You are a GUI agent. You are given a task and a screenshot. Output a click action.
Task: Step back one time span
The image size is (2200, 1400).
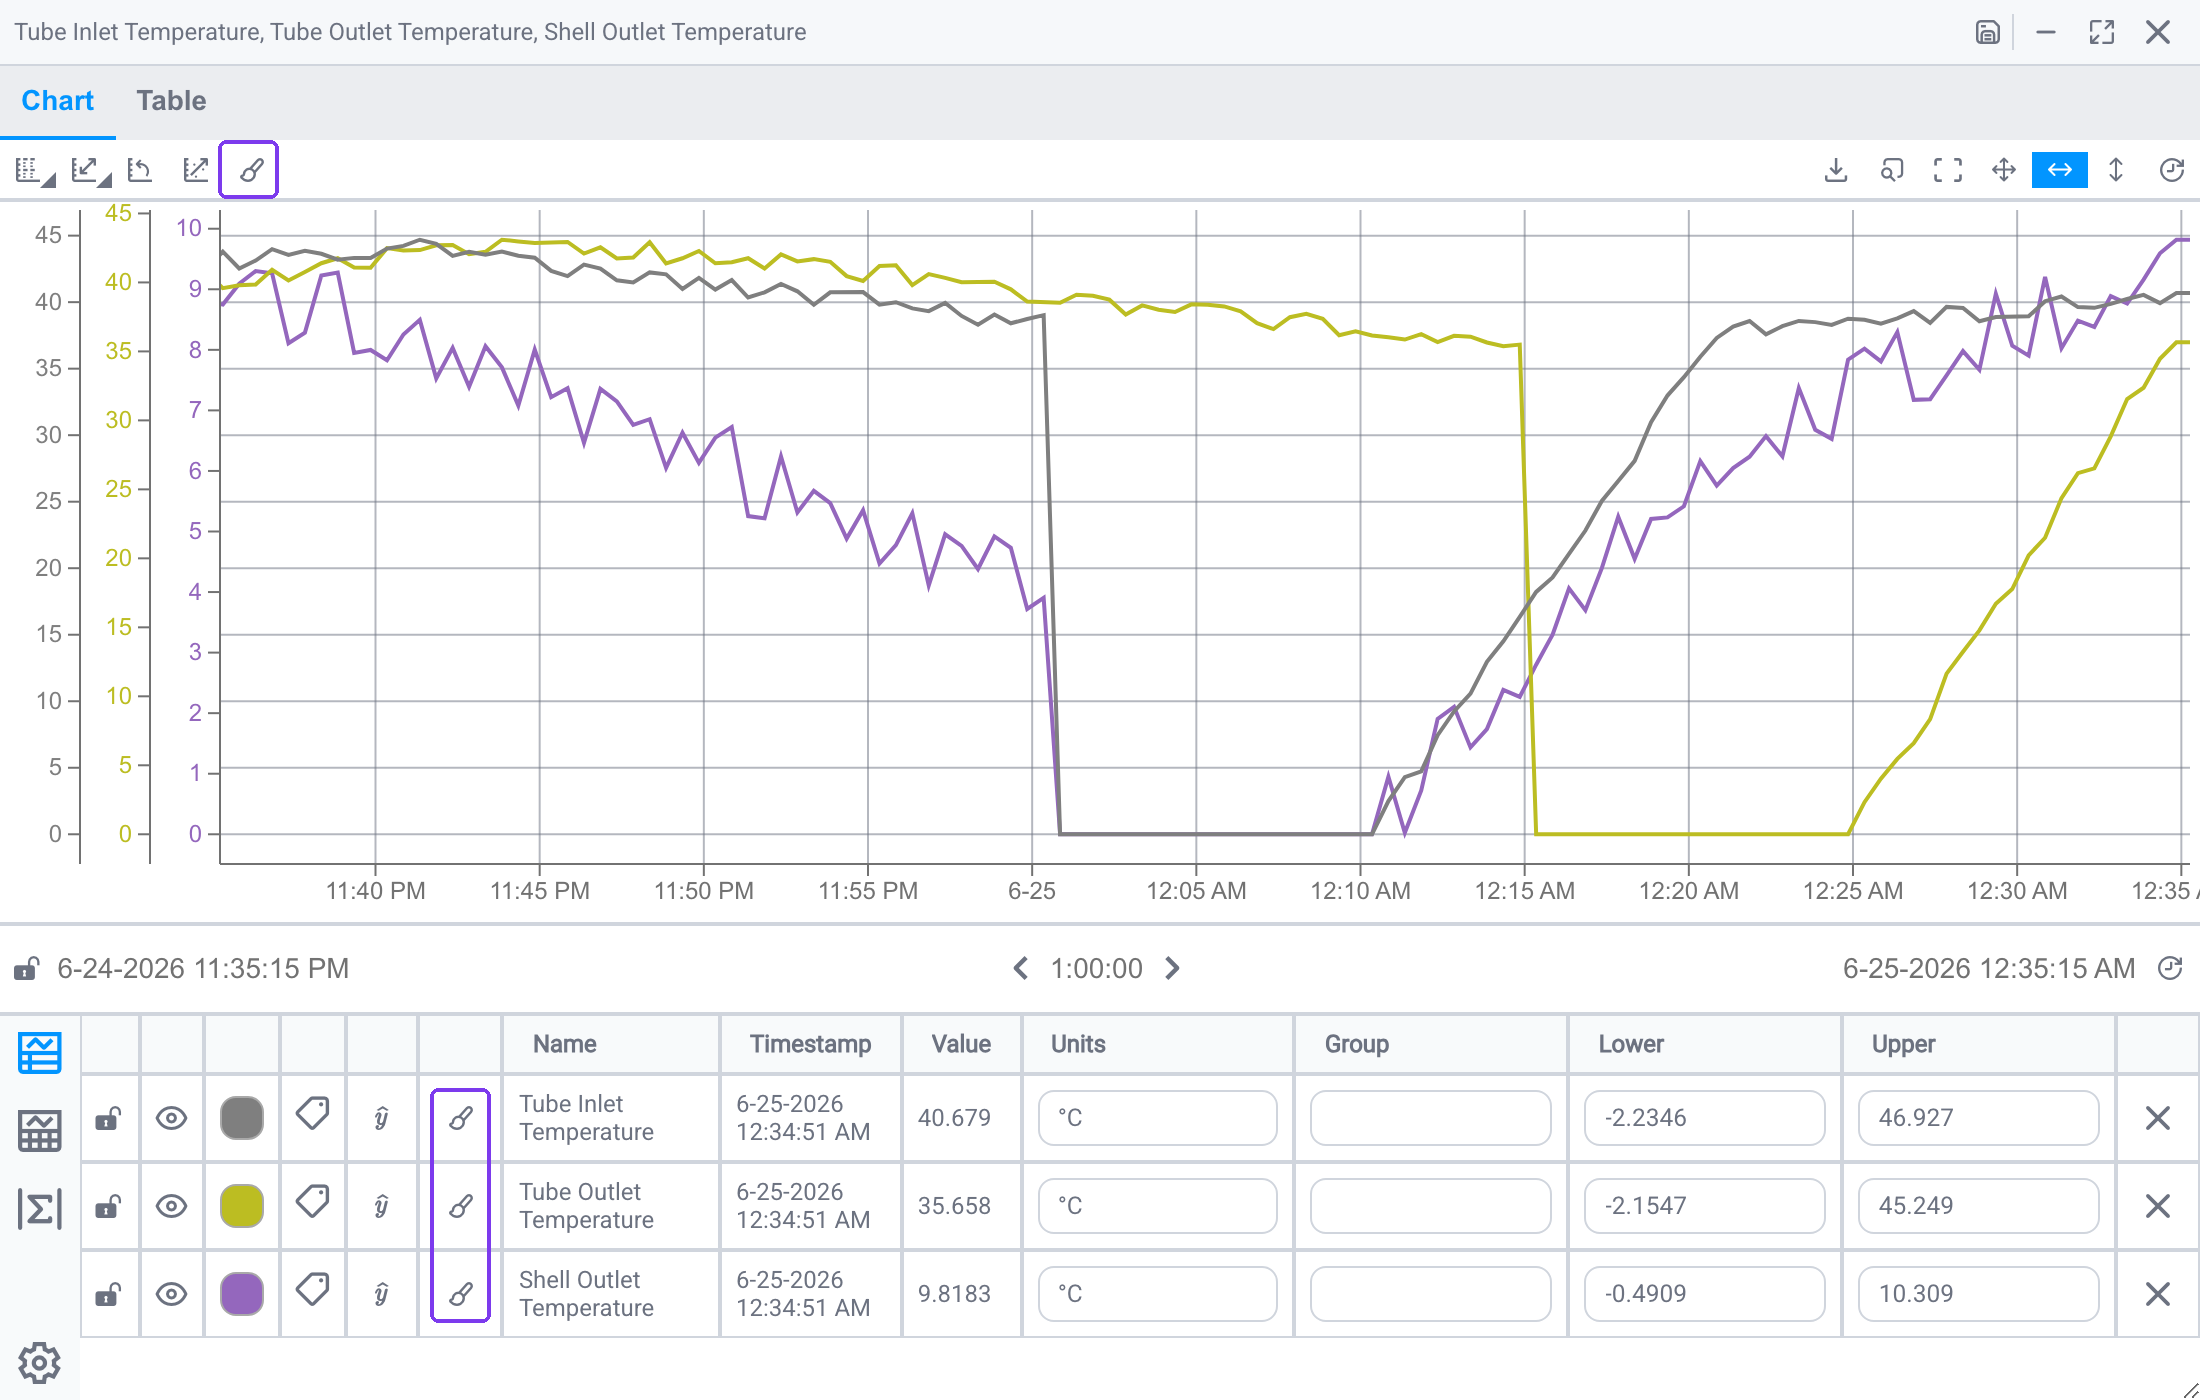point(1021,969)
